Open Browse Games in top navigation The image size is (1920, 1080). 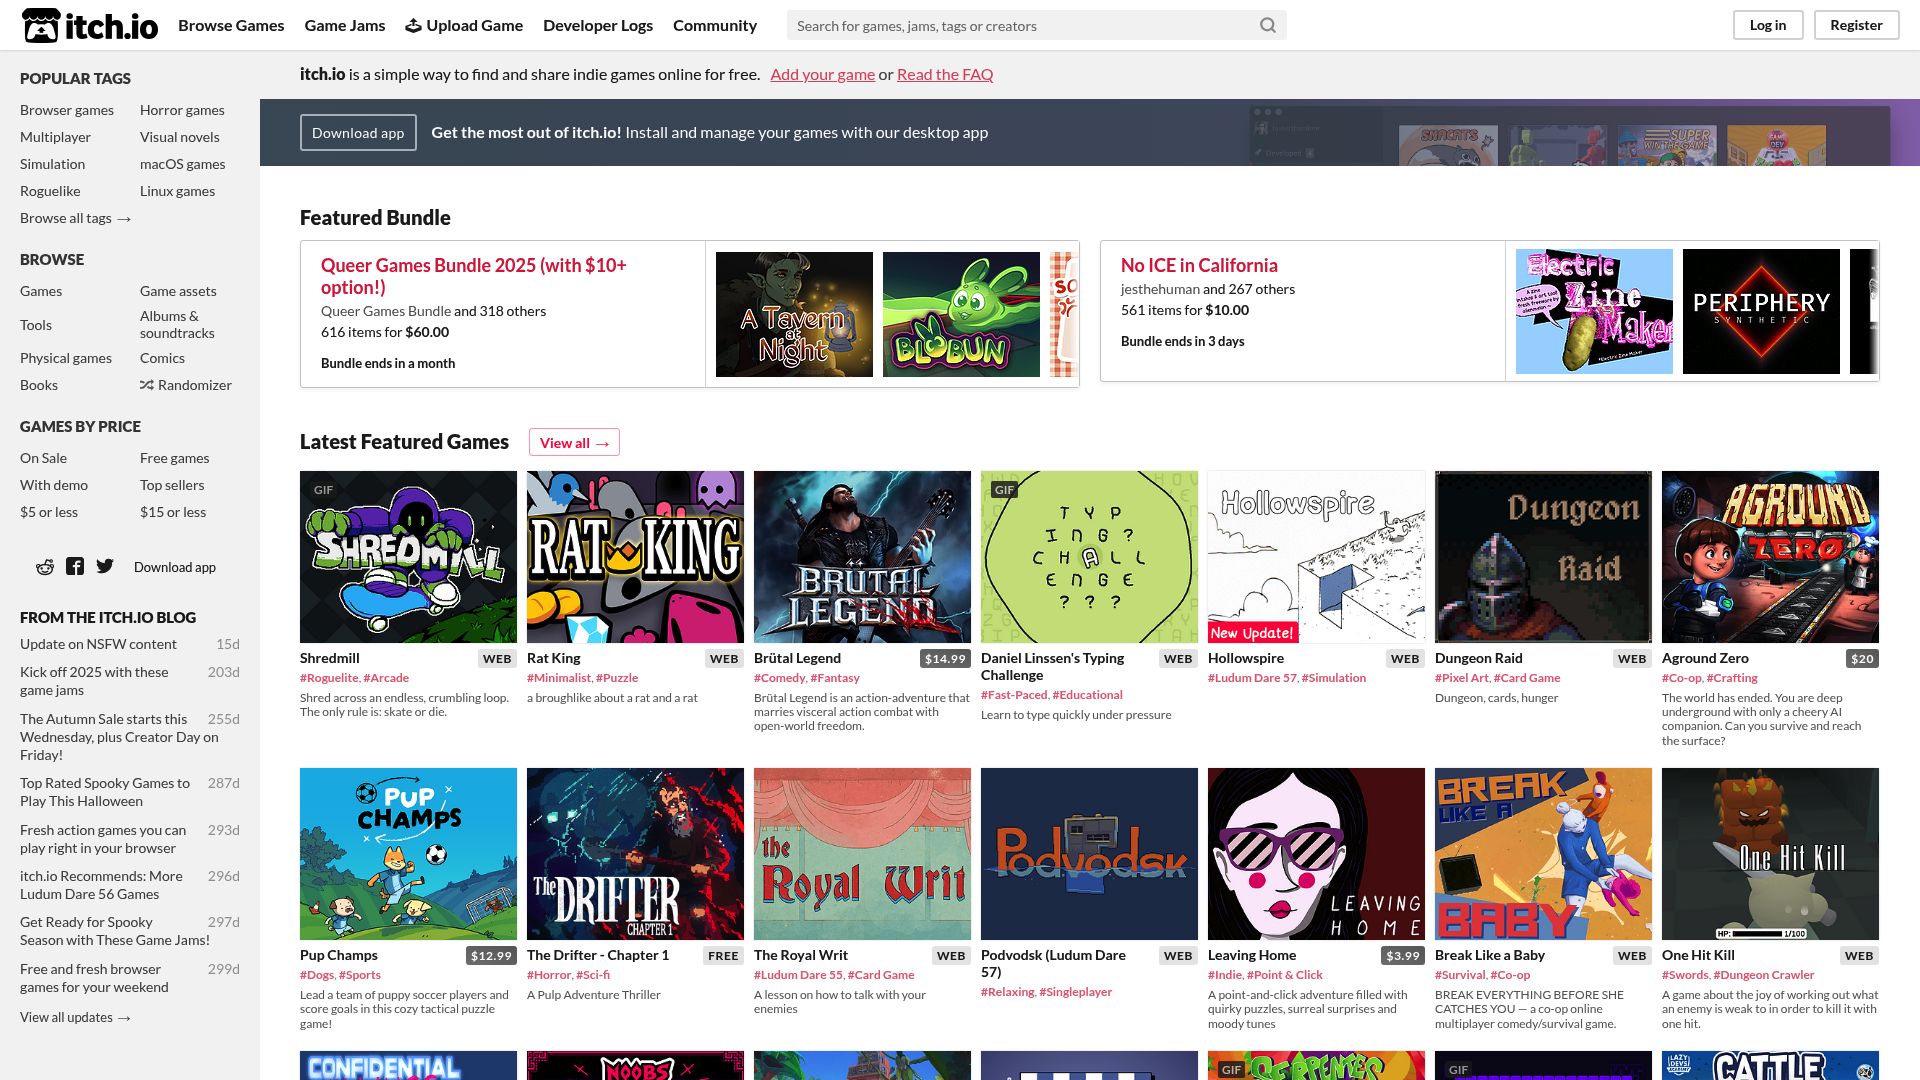231,25
